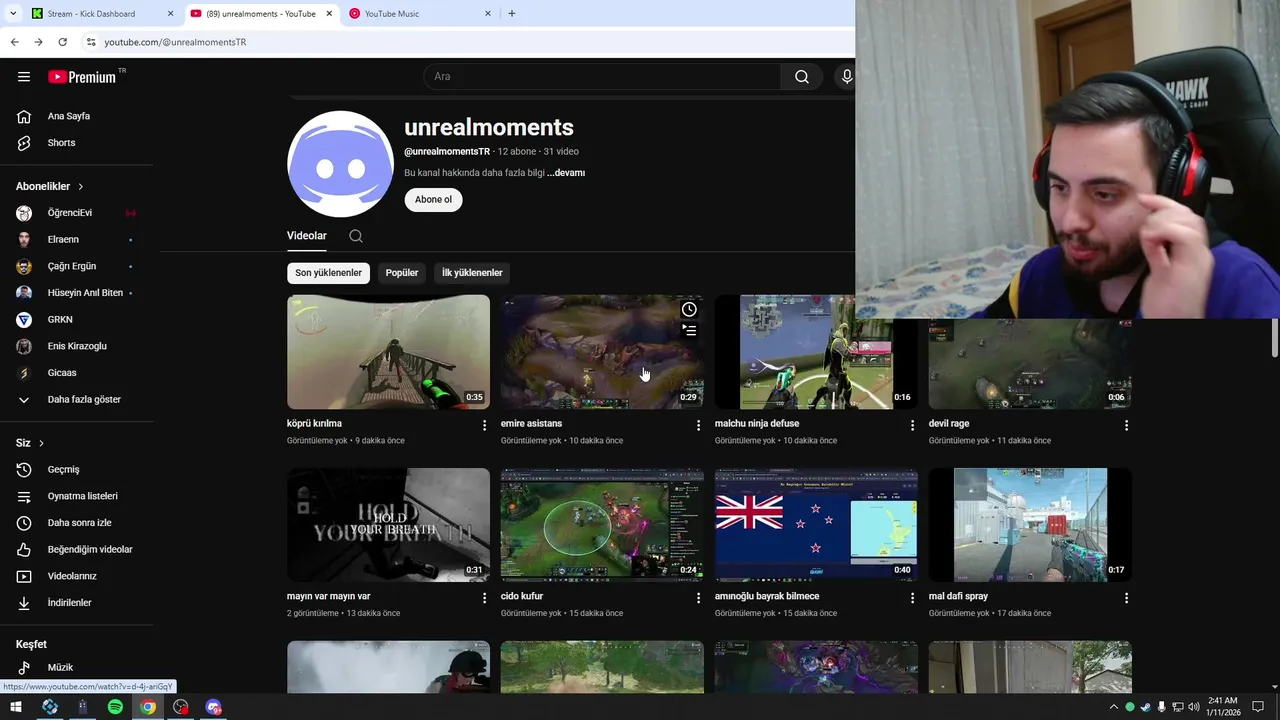Open options menu for cido kufur
1280x720 pixels.
[698, 598]
